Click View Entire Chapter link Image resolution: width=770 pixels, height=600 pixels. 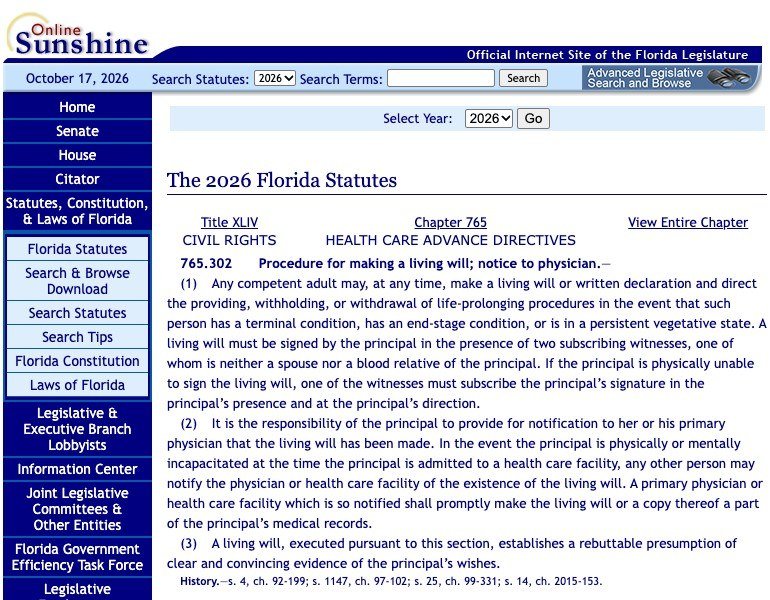[x=688, y=222]
